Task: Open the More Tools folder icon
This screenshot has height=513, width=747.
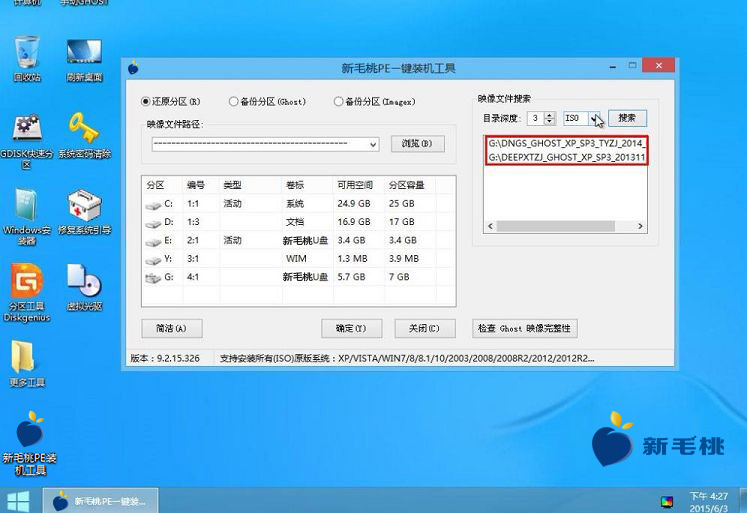Action: pos(27,363)
